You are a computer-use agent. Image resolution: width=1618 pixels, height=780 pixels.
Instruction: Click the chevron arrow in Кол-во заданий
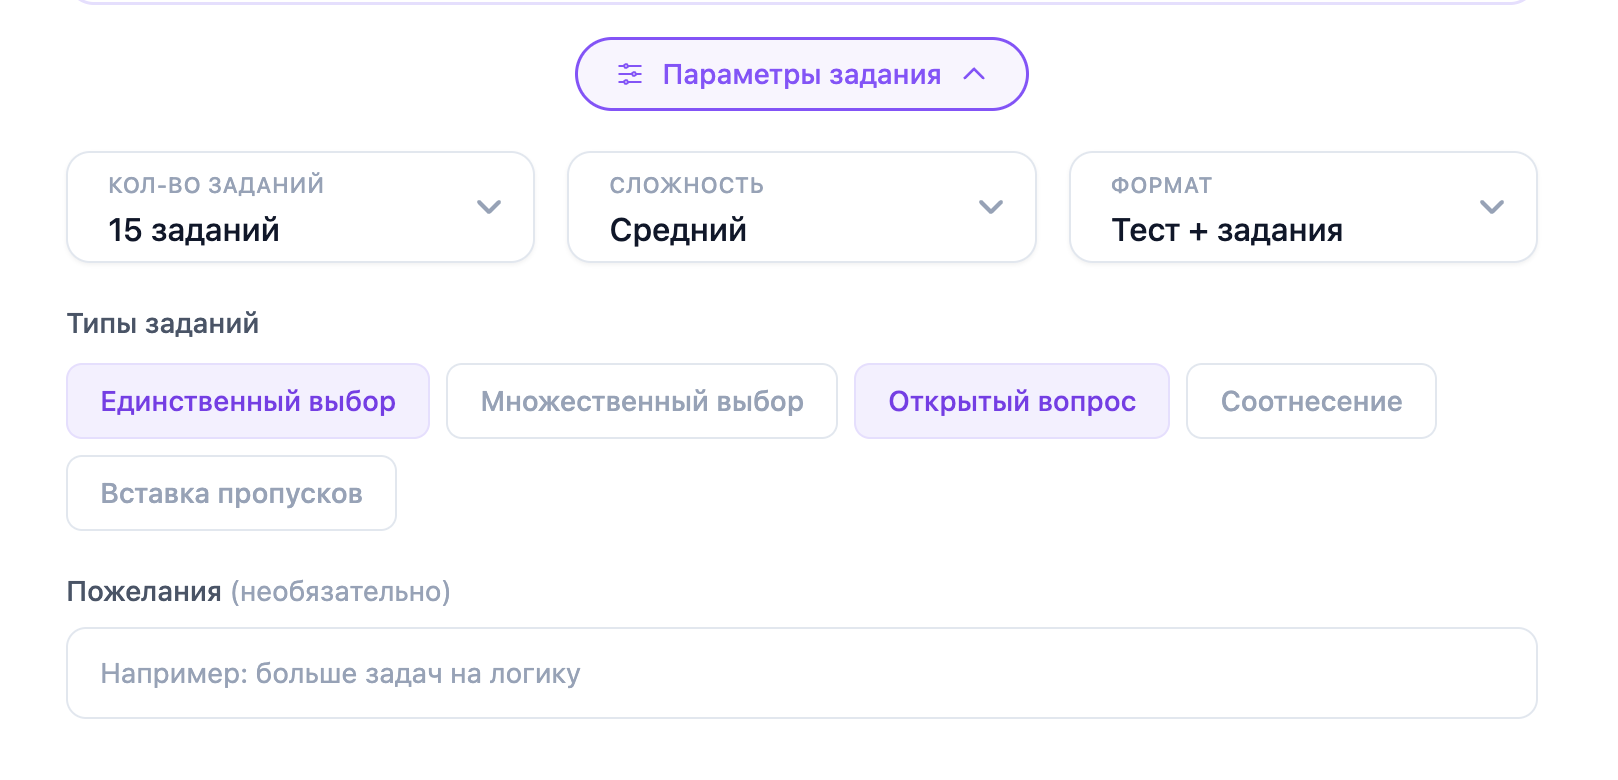pyautogui.click(x=489, y=207)
